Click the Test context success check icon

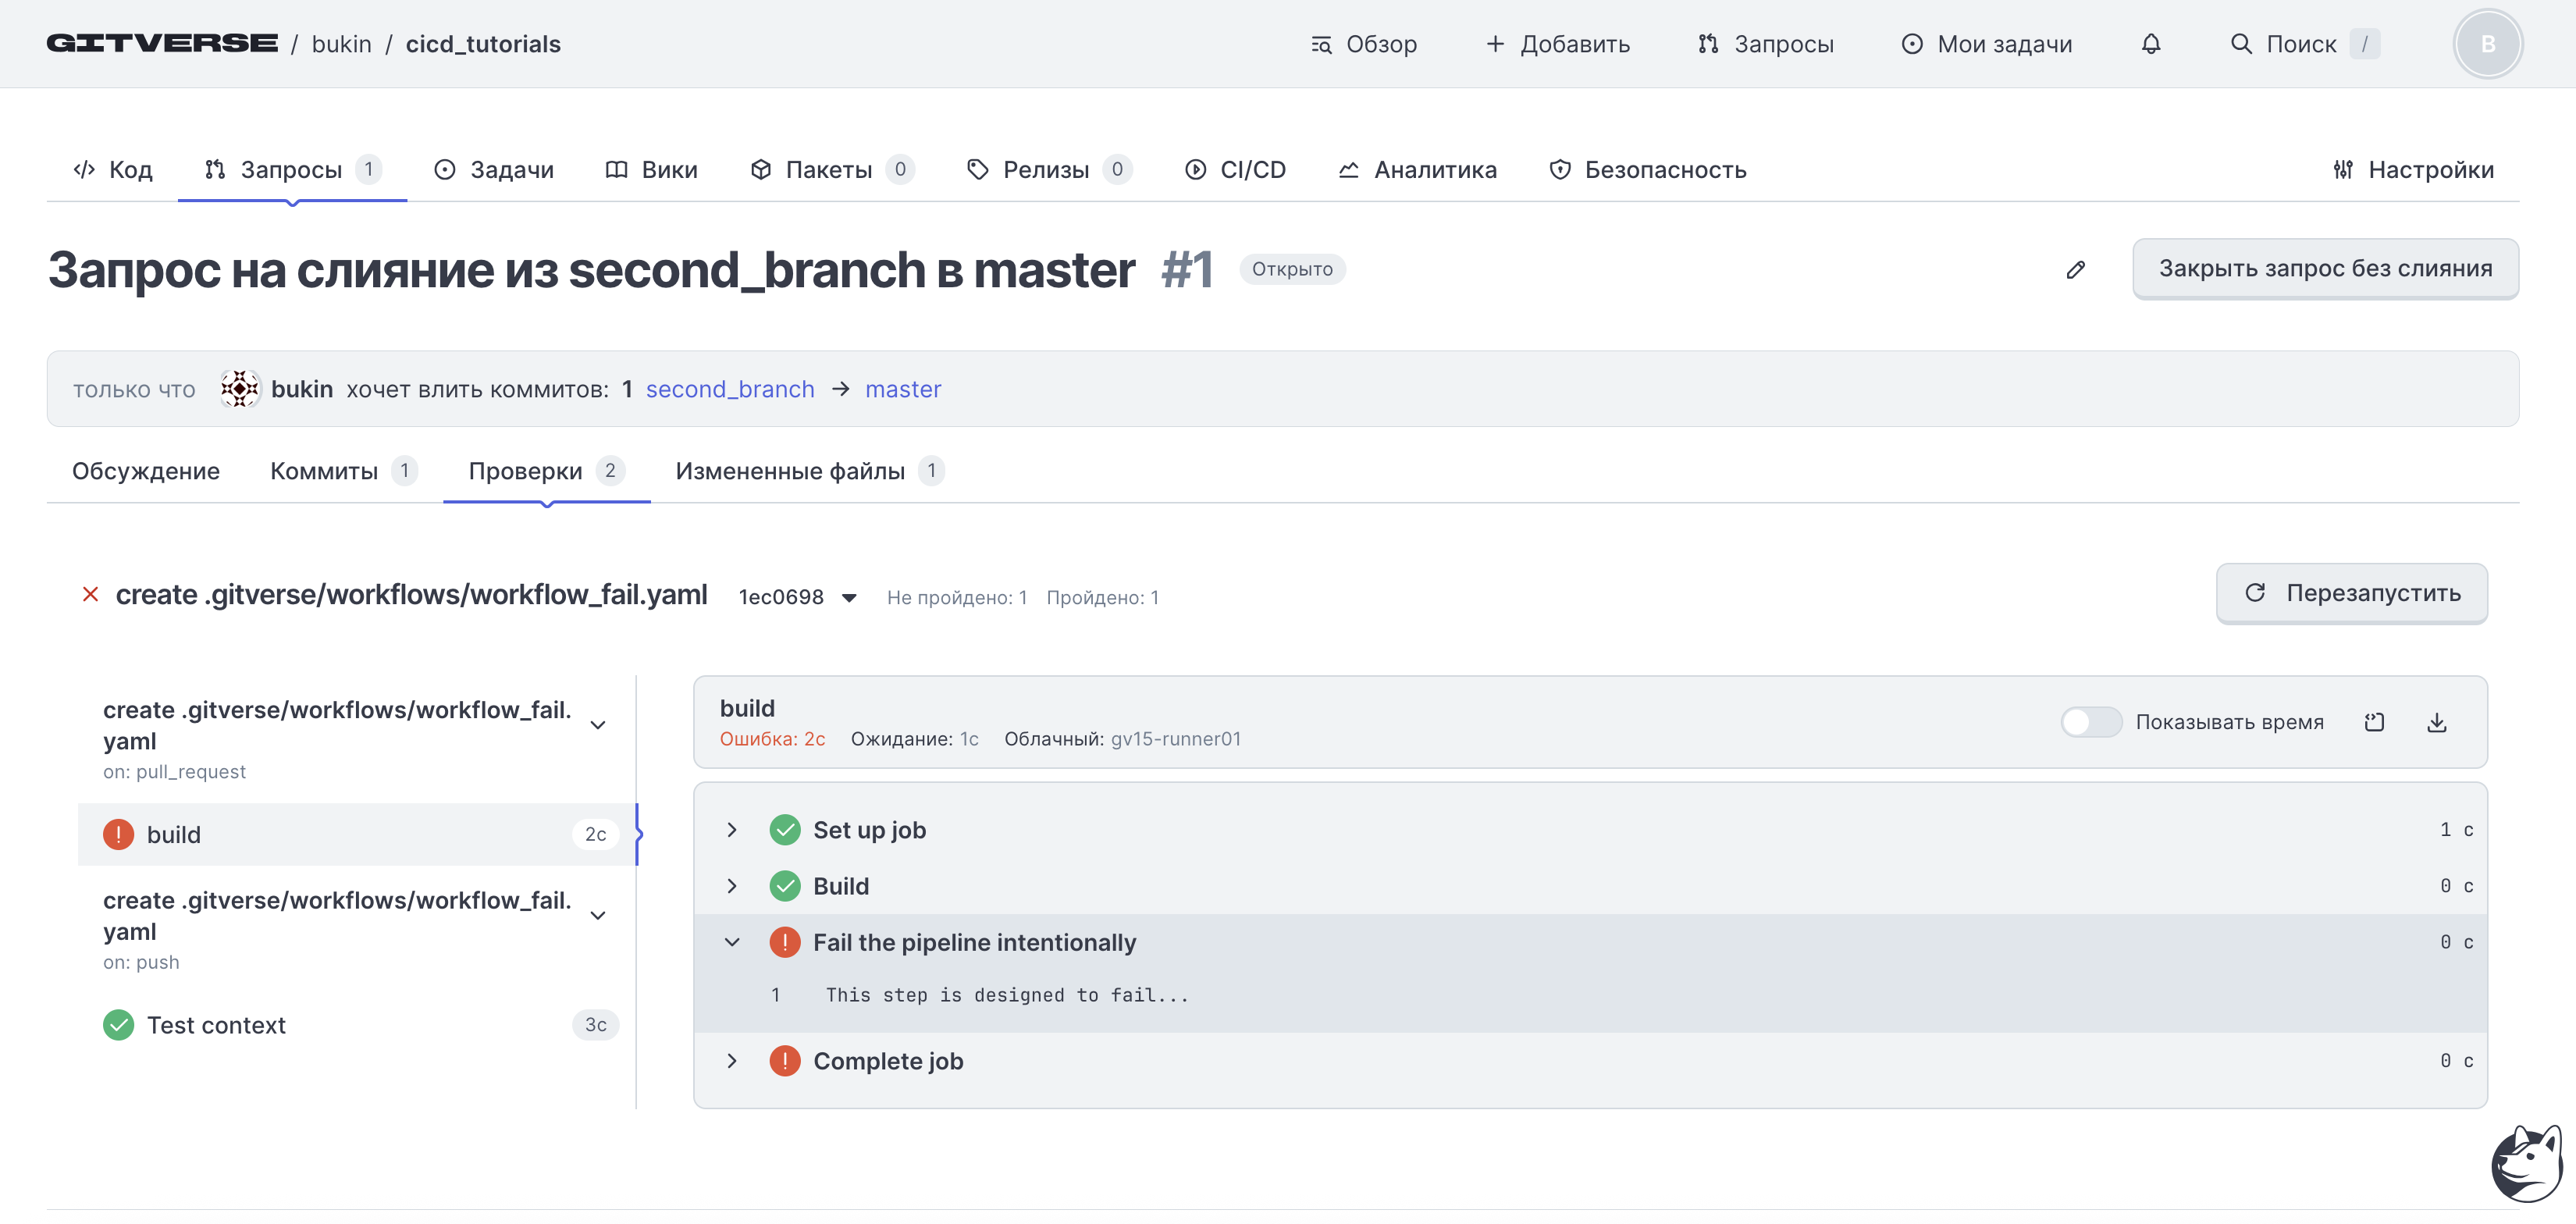click(x=118, y=1025)
